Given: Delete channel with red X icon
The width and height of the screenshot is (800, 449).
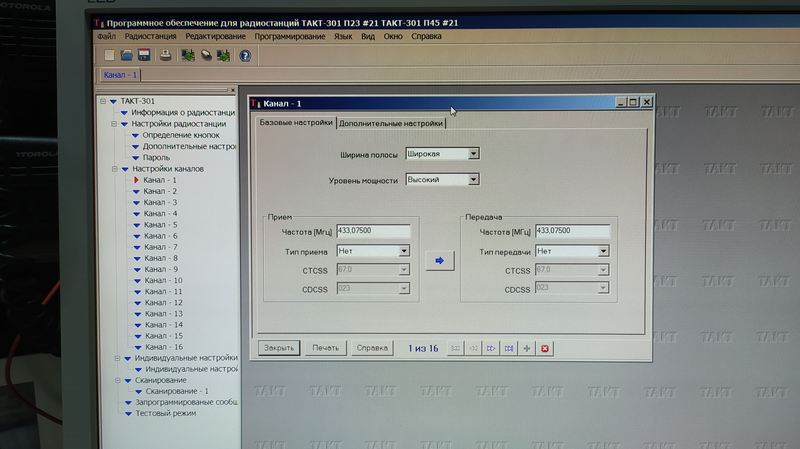Looking at the screenshot, I should point(545,348).
